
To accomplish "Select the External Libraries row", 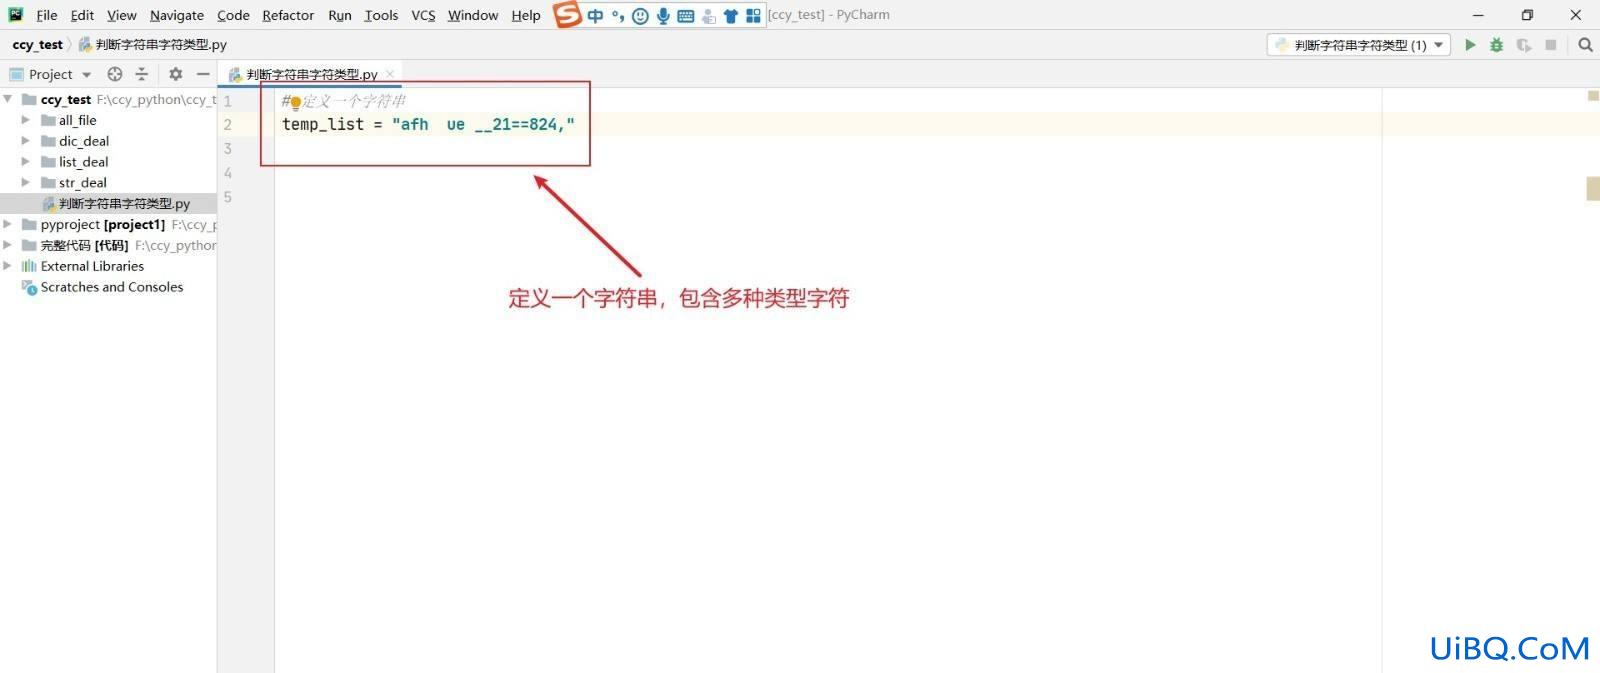I will [x=108, y=266].
